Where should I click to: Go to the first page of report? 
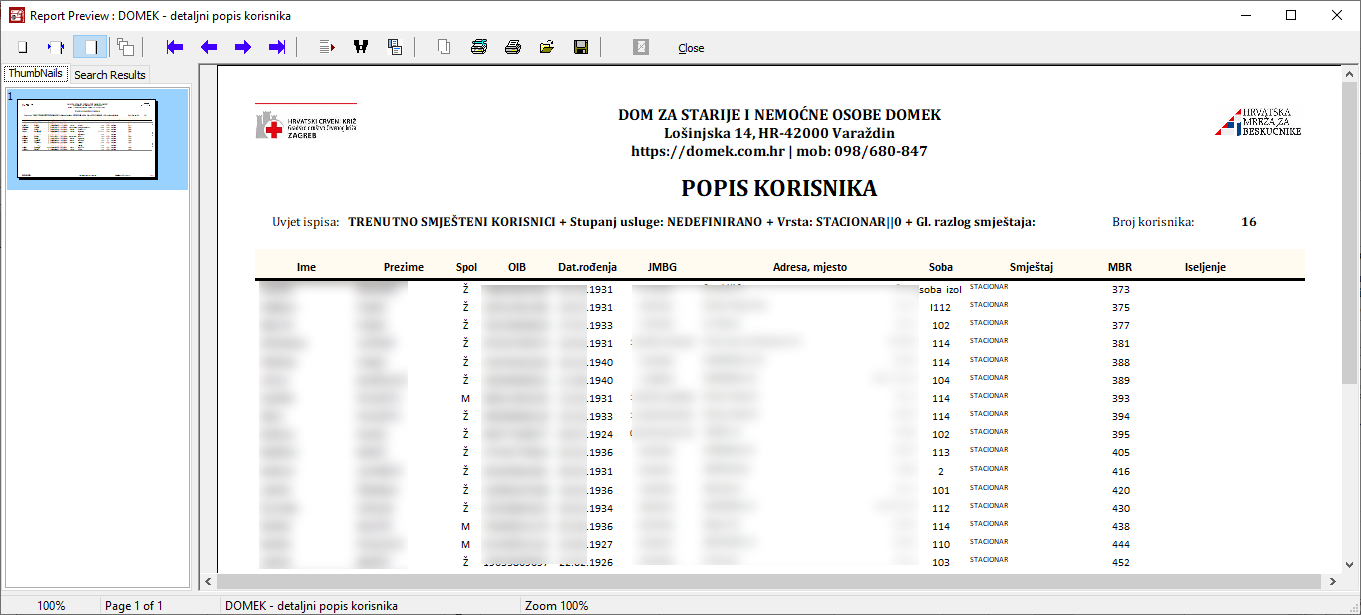175,47
